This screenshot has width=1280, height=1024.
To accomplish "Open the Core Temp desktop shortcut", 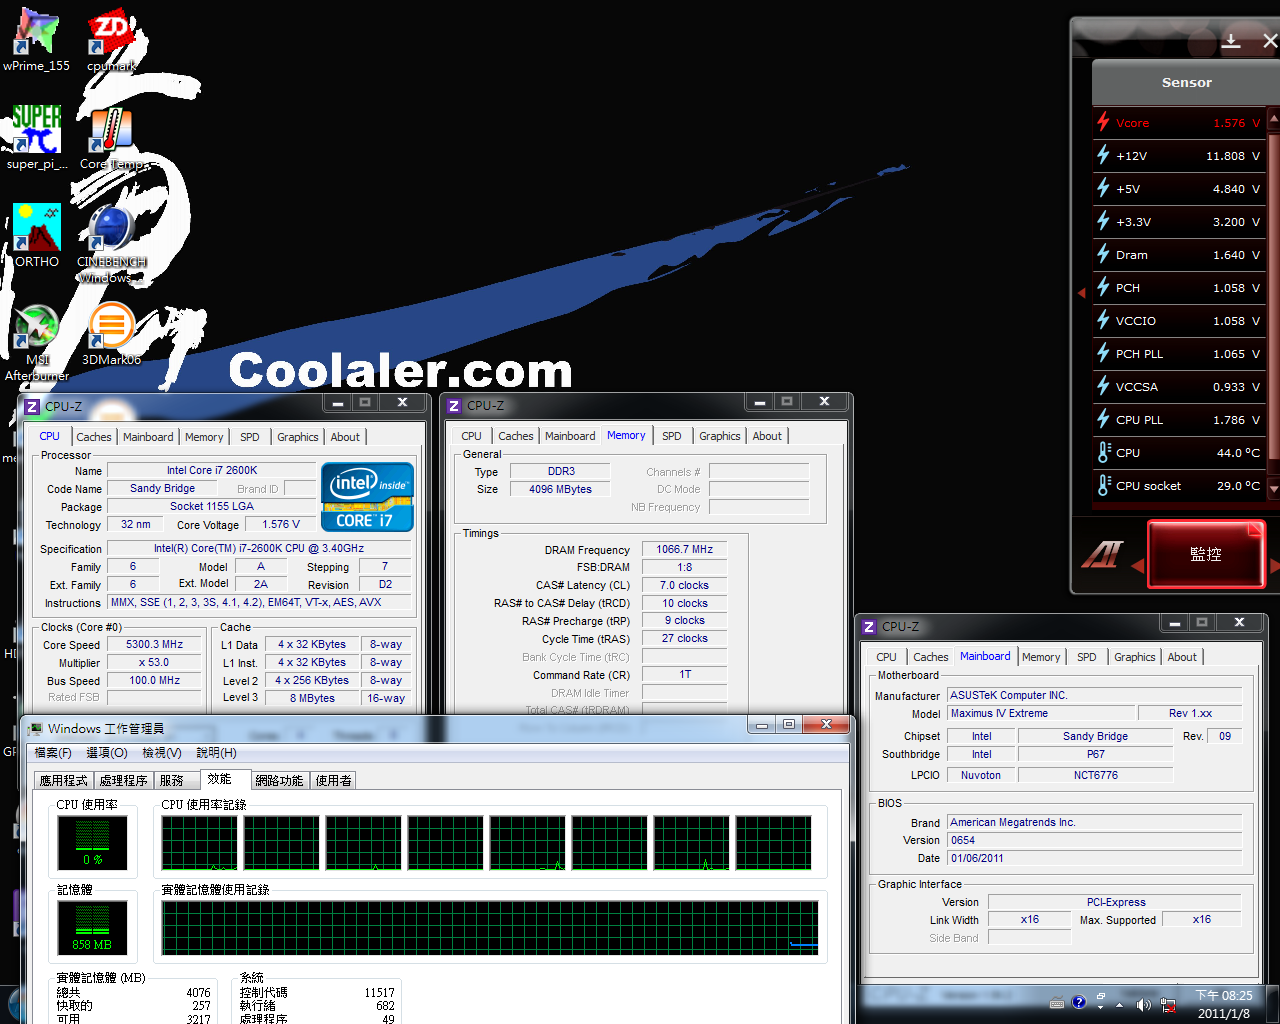I will [111, 138].
